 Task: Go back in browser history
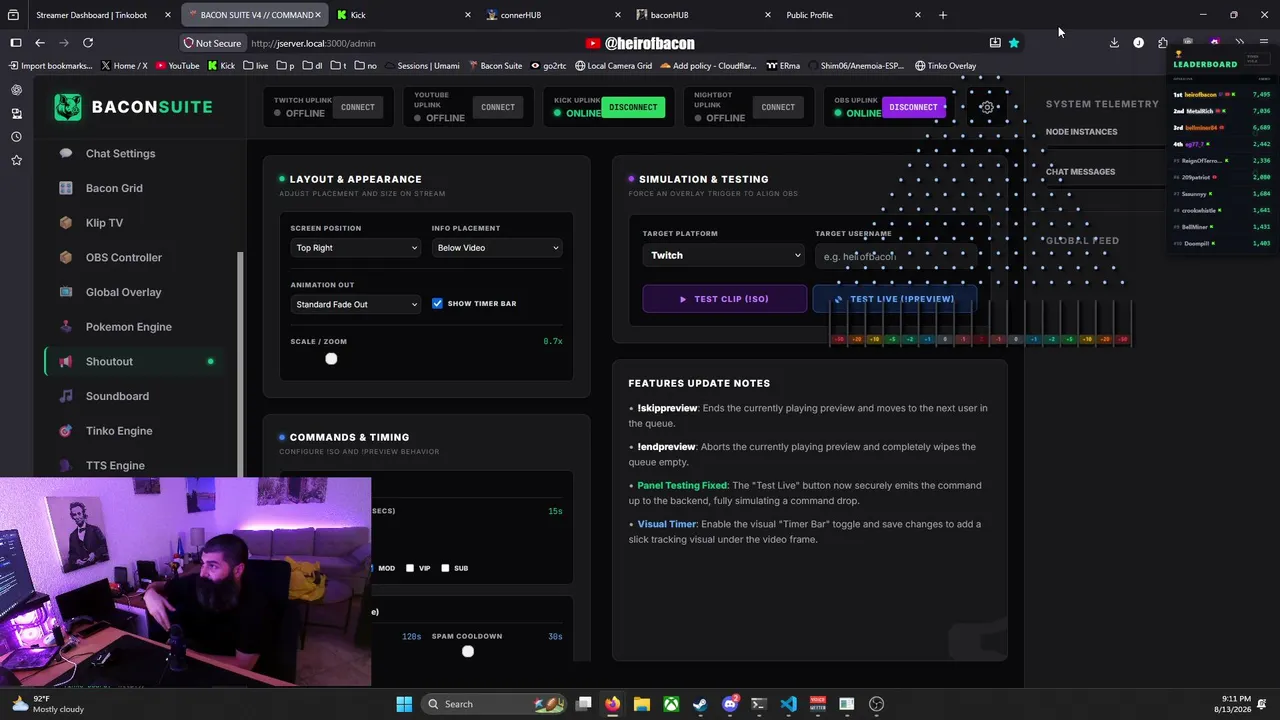click(40, 43)
